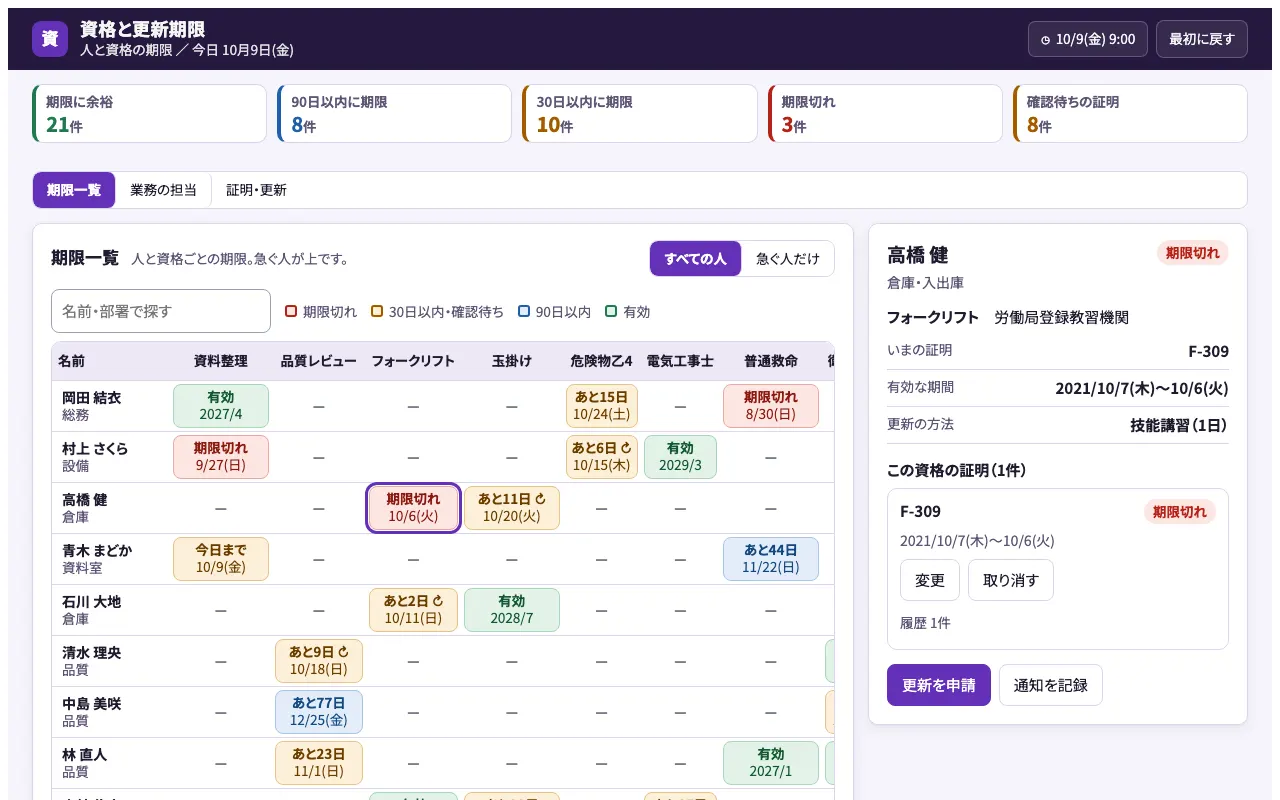Open the 期限に余裕 21件 summary card

coord(149,114)
